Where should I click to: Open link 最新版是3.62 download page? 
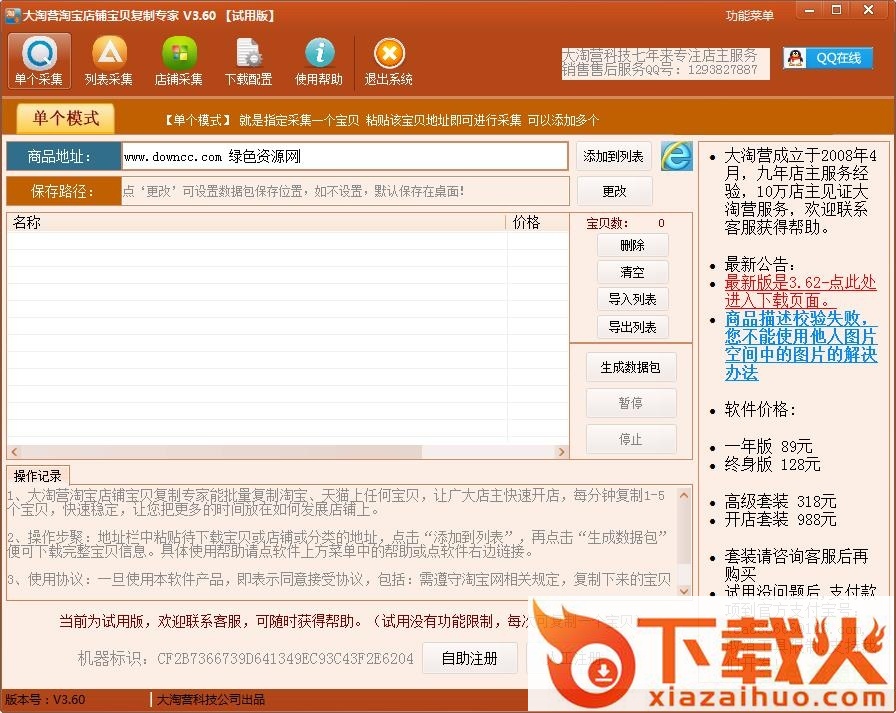pos(800,291)
